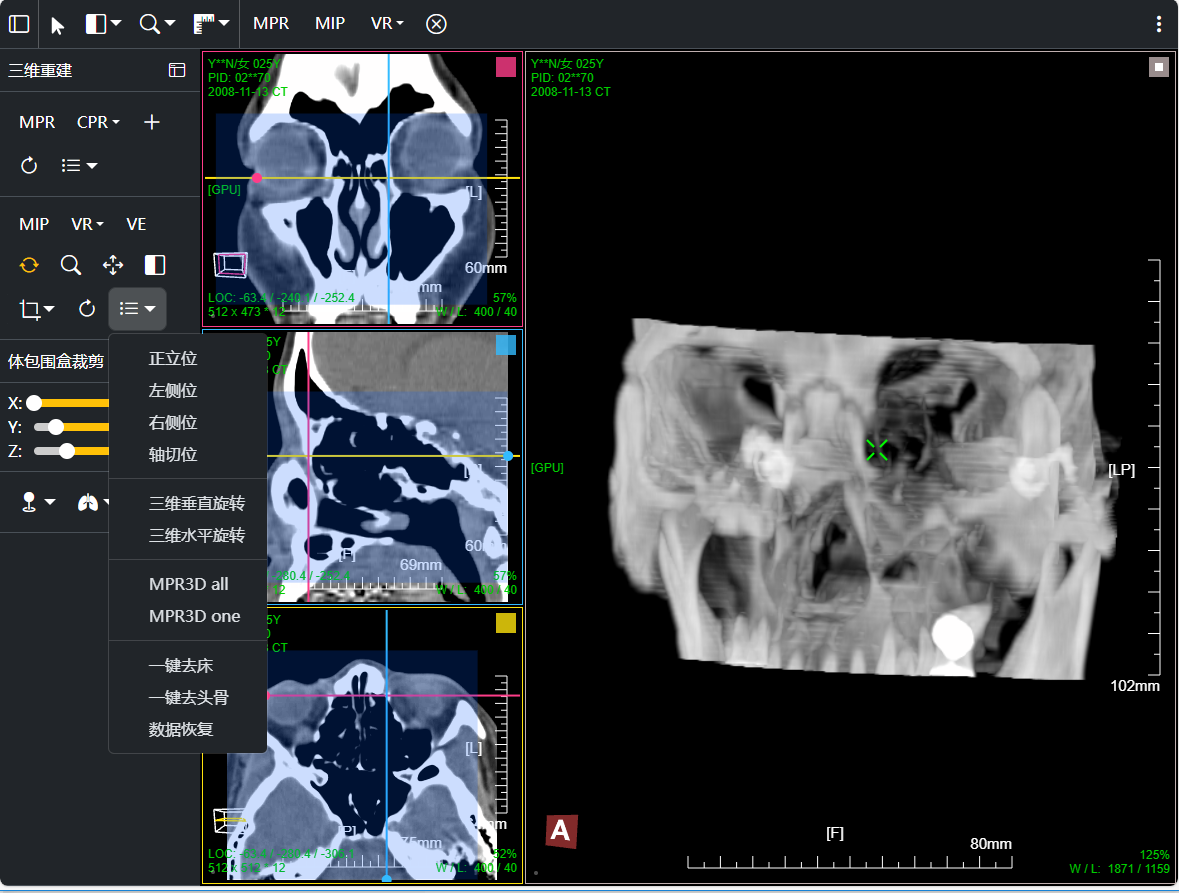
Task: Close the highlighted list menu button
Action: tap(137, 308)
